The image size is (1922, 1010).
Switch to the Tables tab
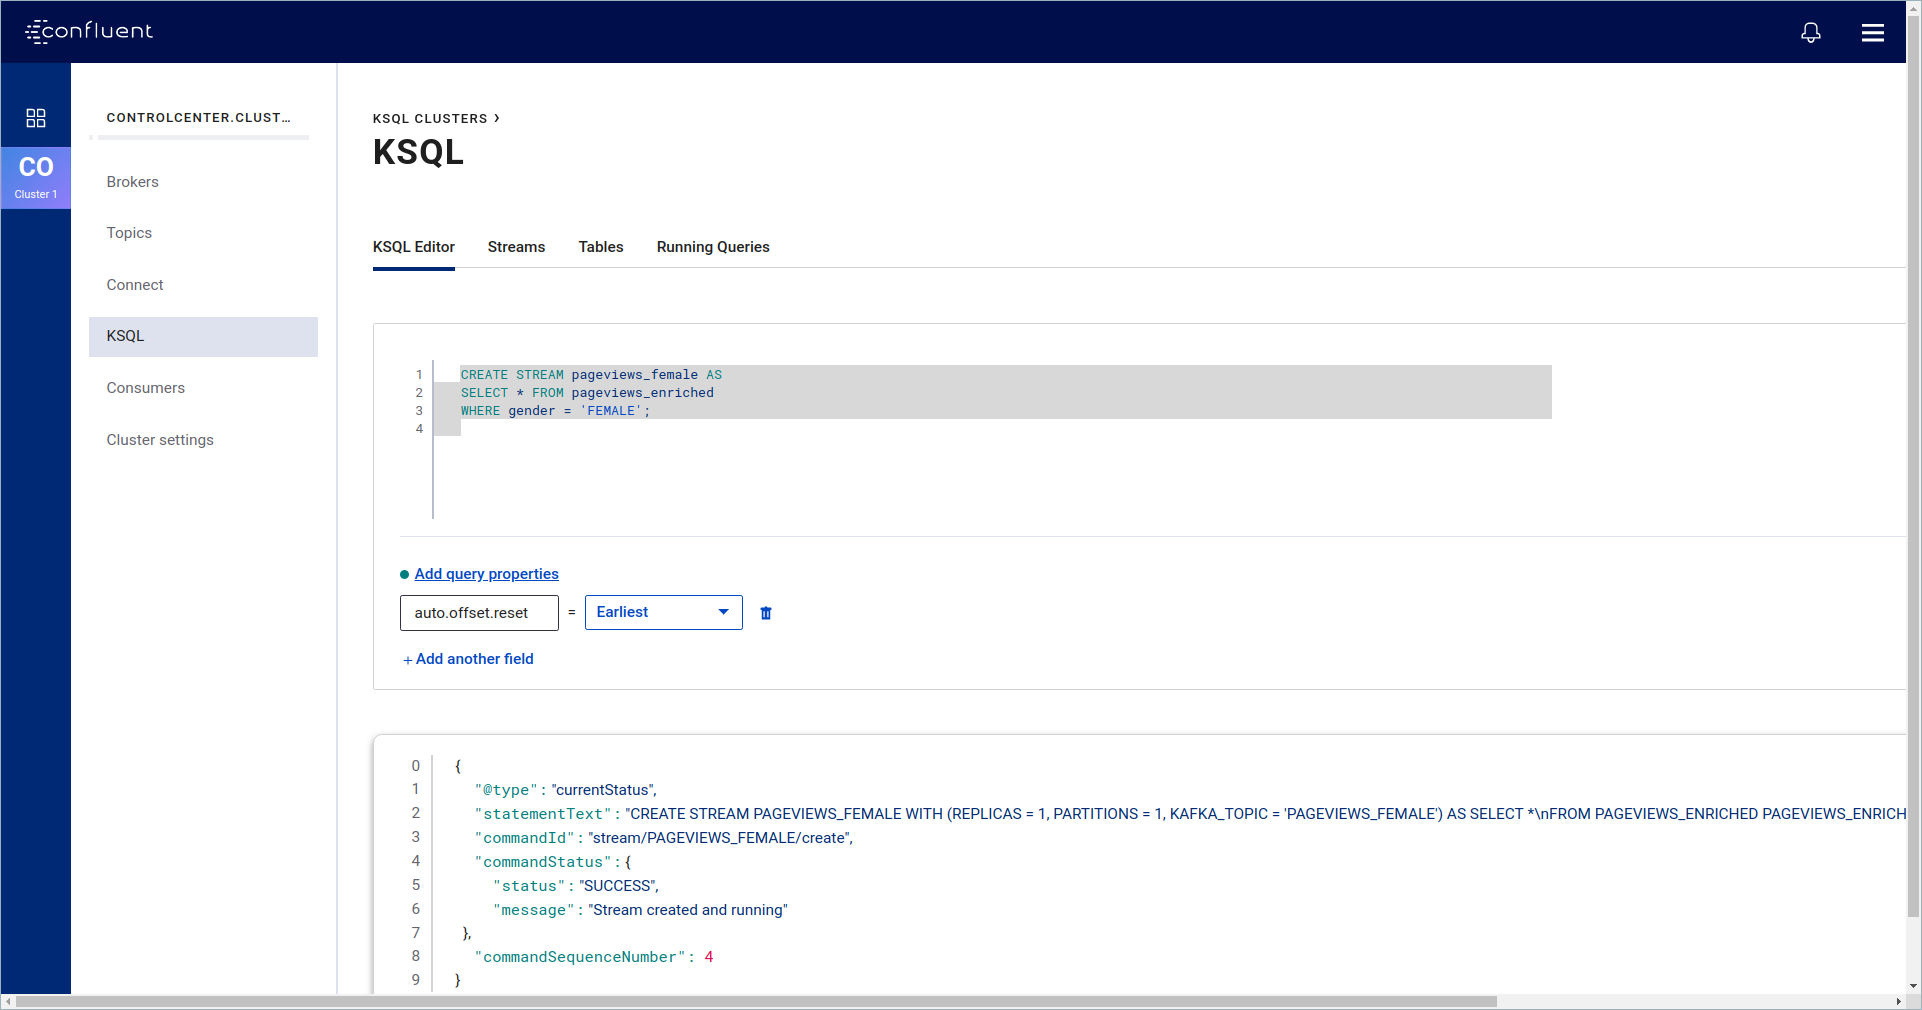(600, 247)
